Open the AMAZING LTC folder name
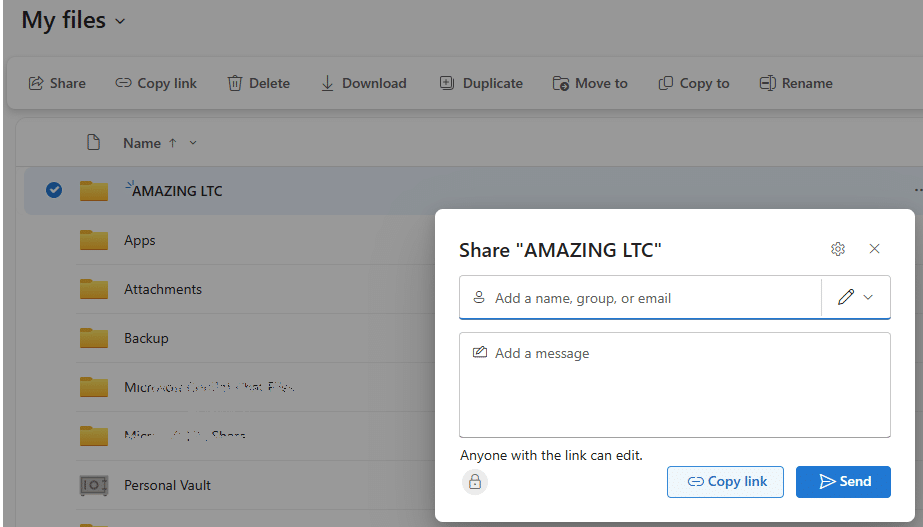Viewport: 923px width, 527px height. click(177, 191)
